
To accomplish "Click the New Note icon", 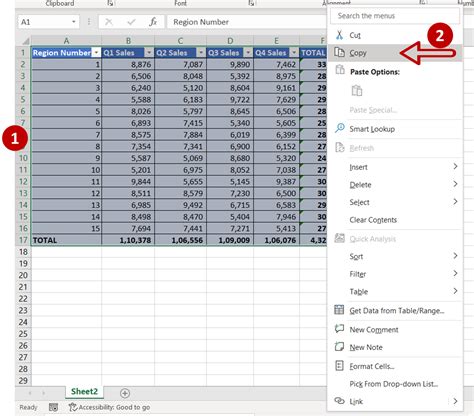I will click(339, 346).
